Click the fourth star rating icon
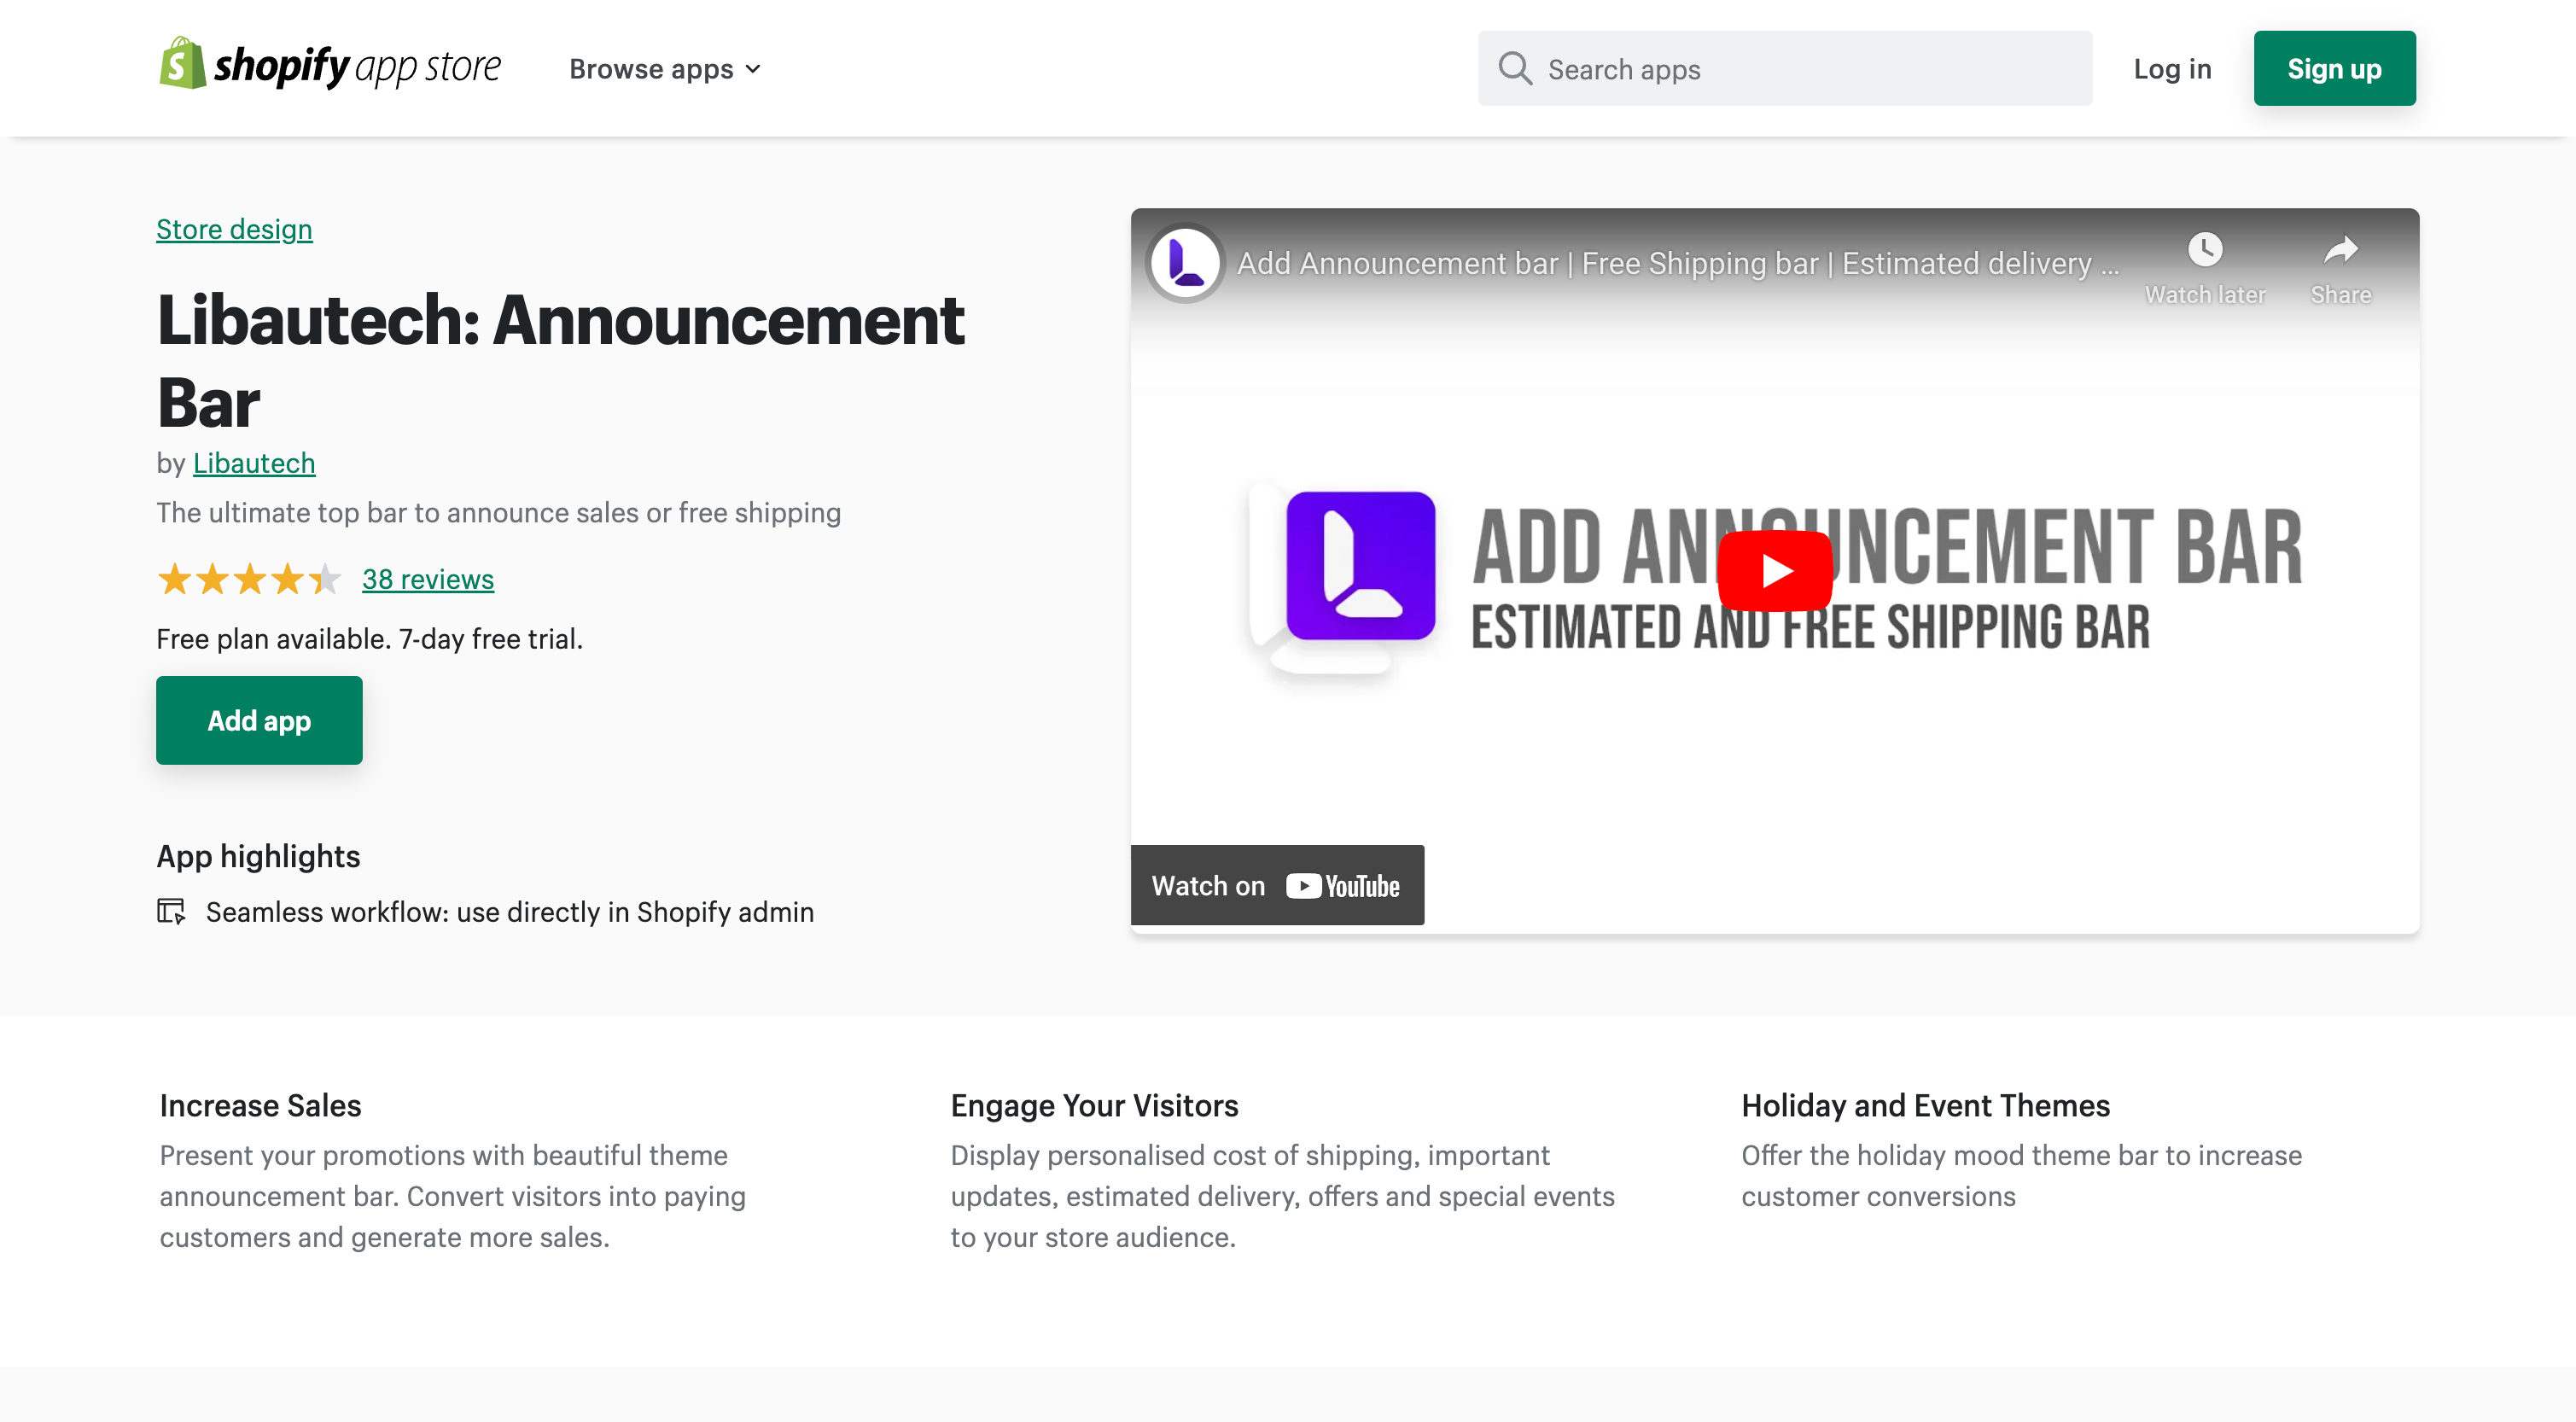Viewport: 2576px width, 1422px height. pyautogui.click(x=285, y=578)
